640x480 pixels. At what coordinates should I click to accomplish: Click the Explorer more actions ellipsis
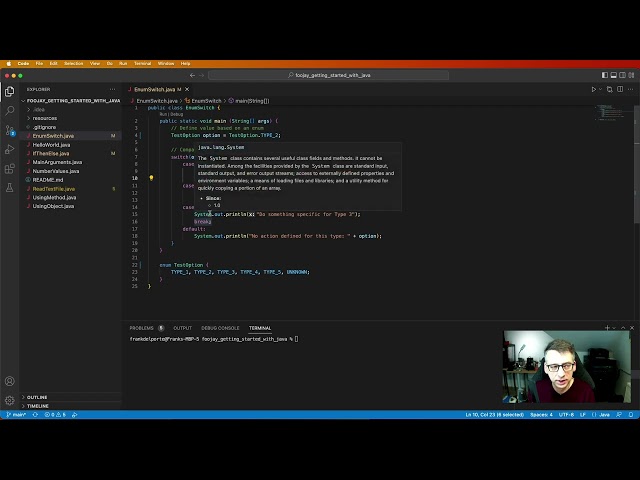click(x=112, y=89)
